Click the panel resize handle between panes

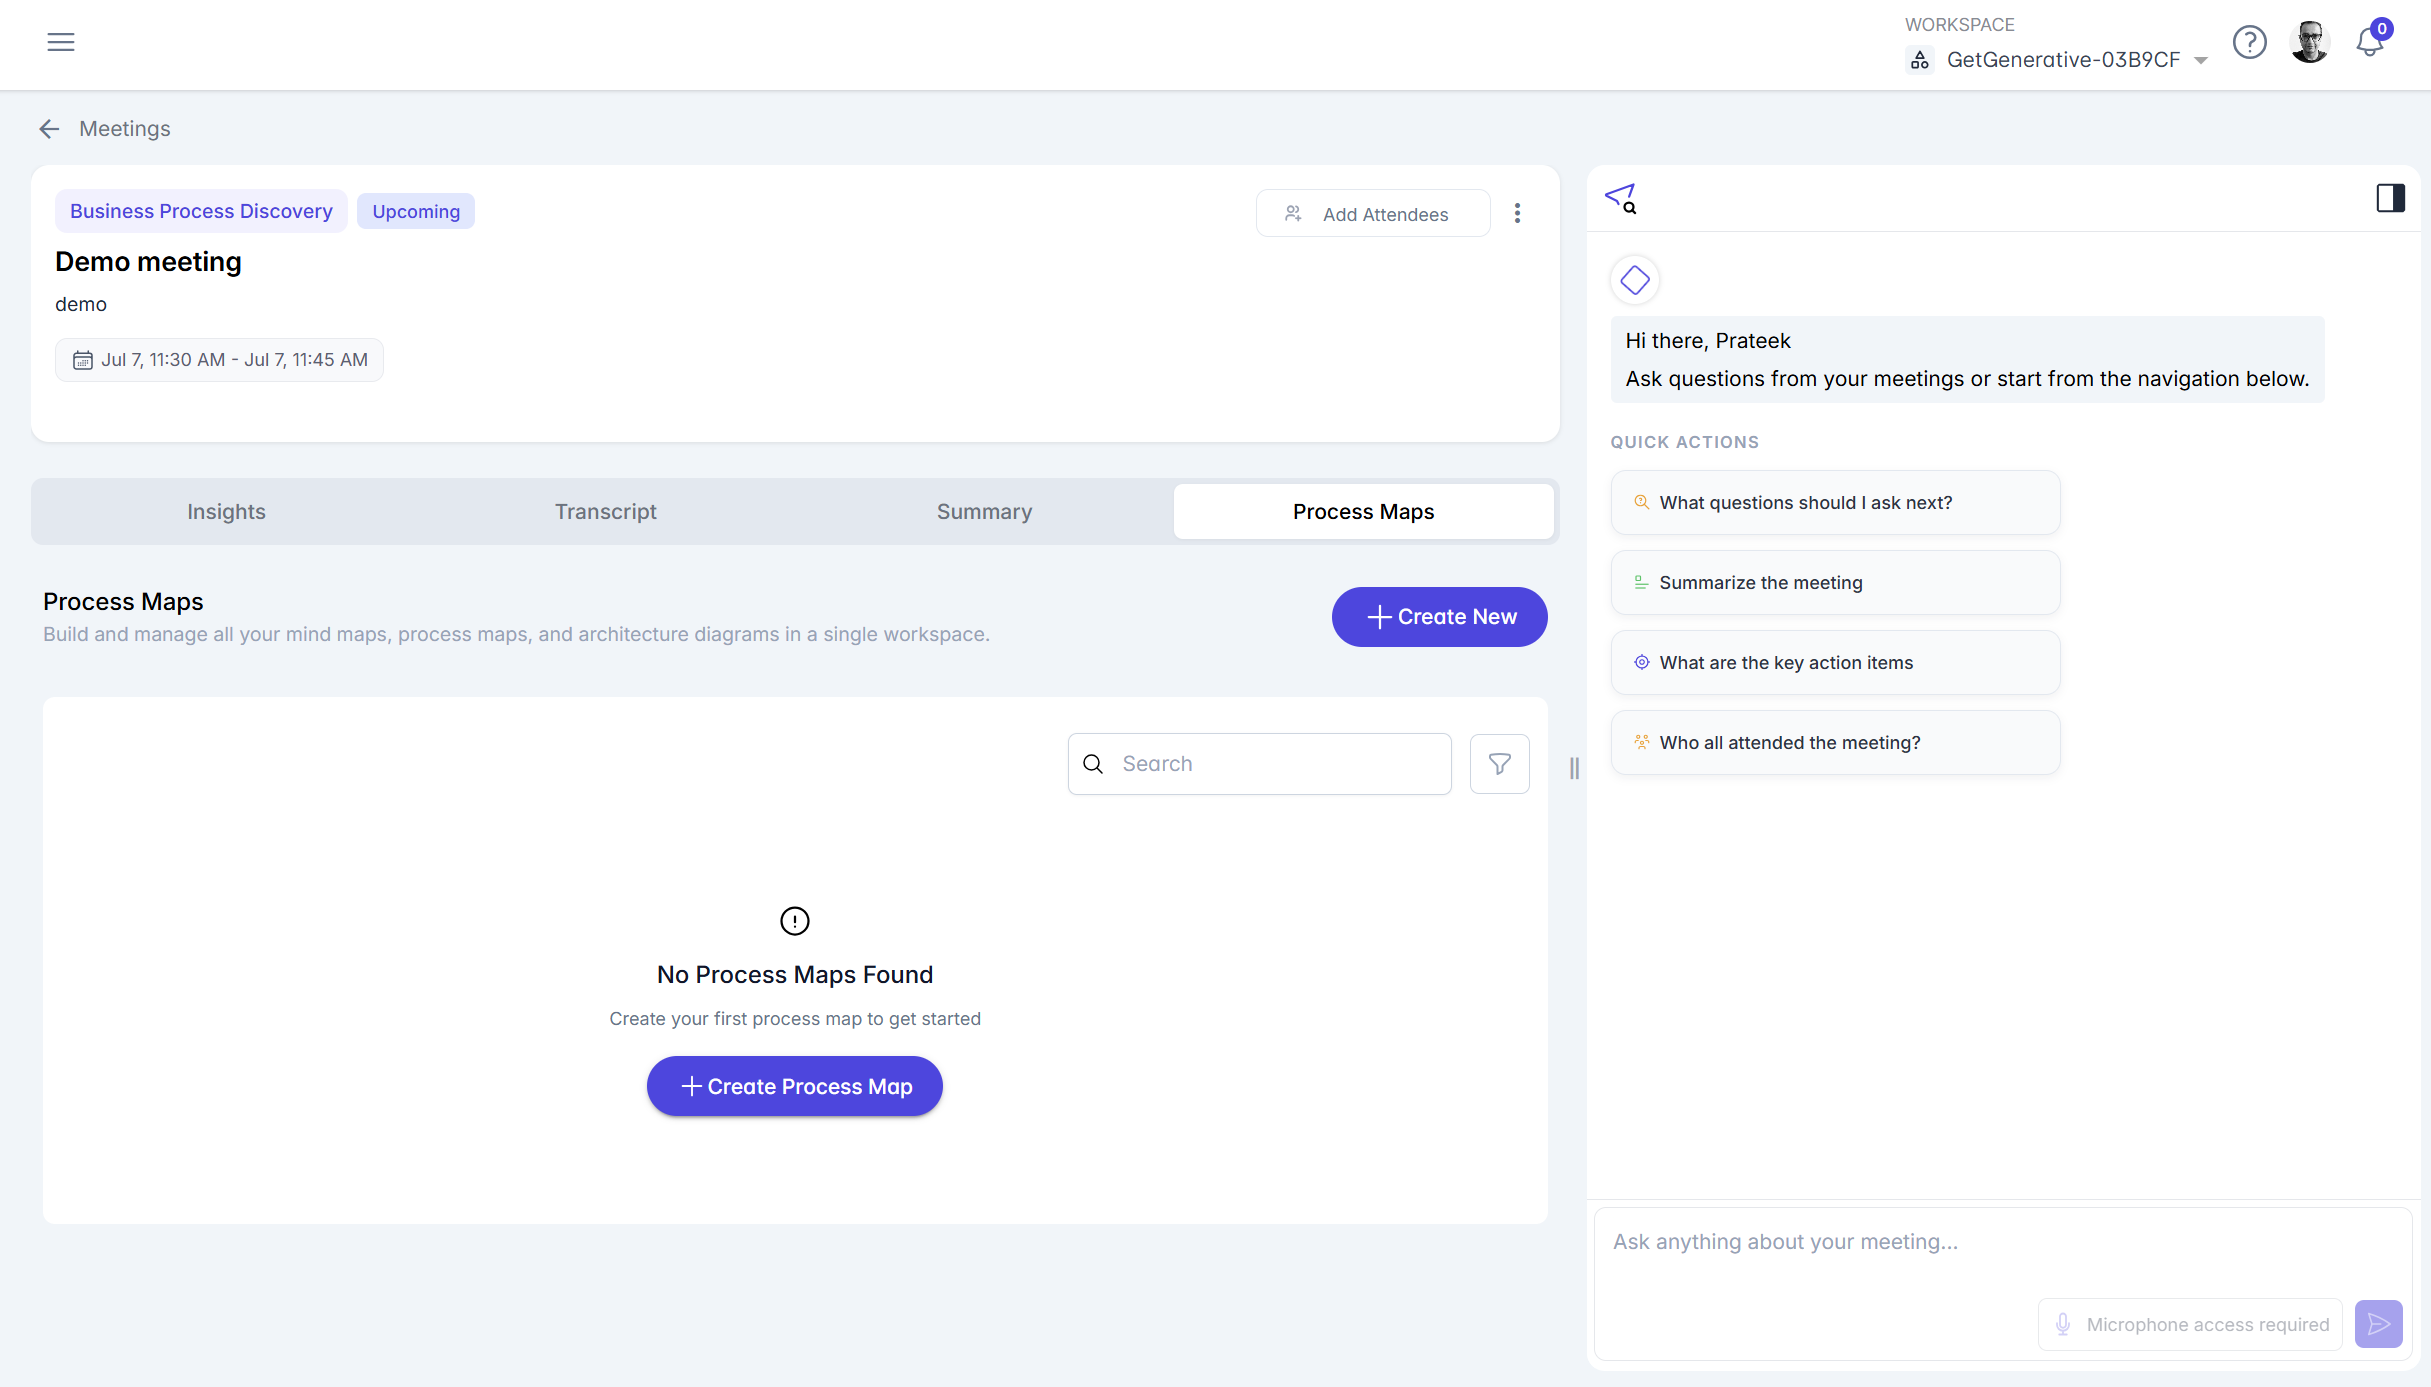coord(1574,768)
